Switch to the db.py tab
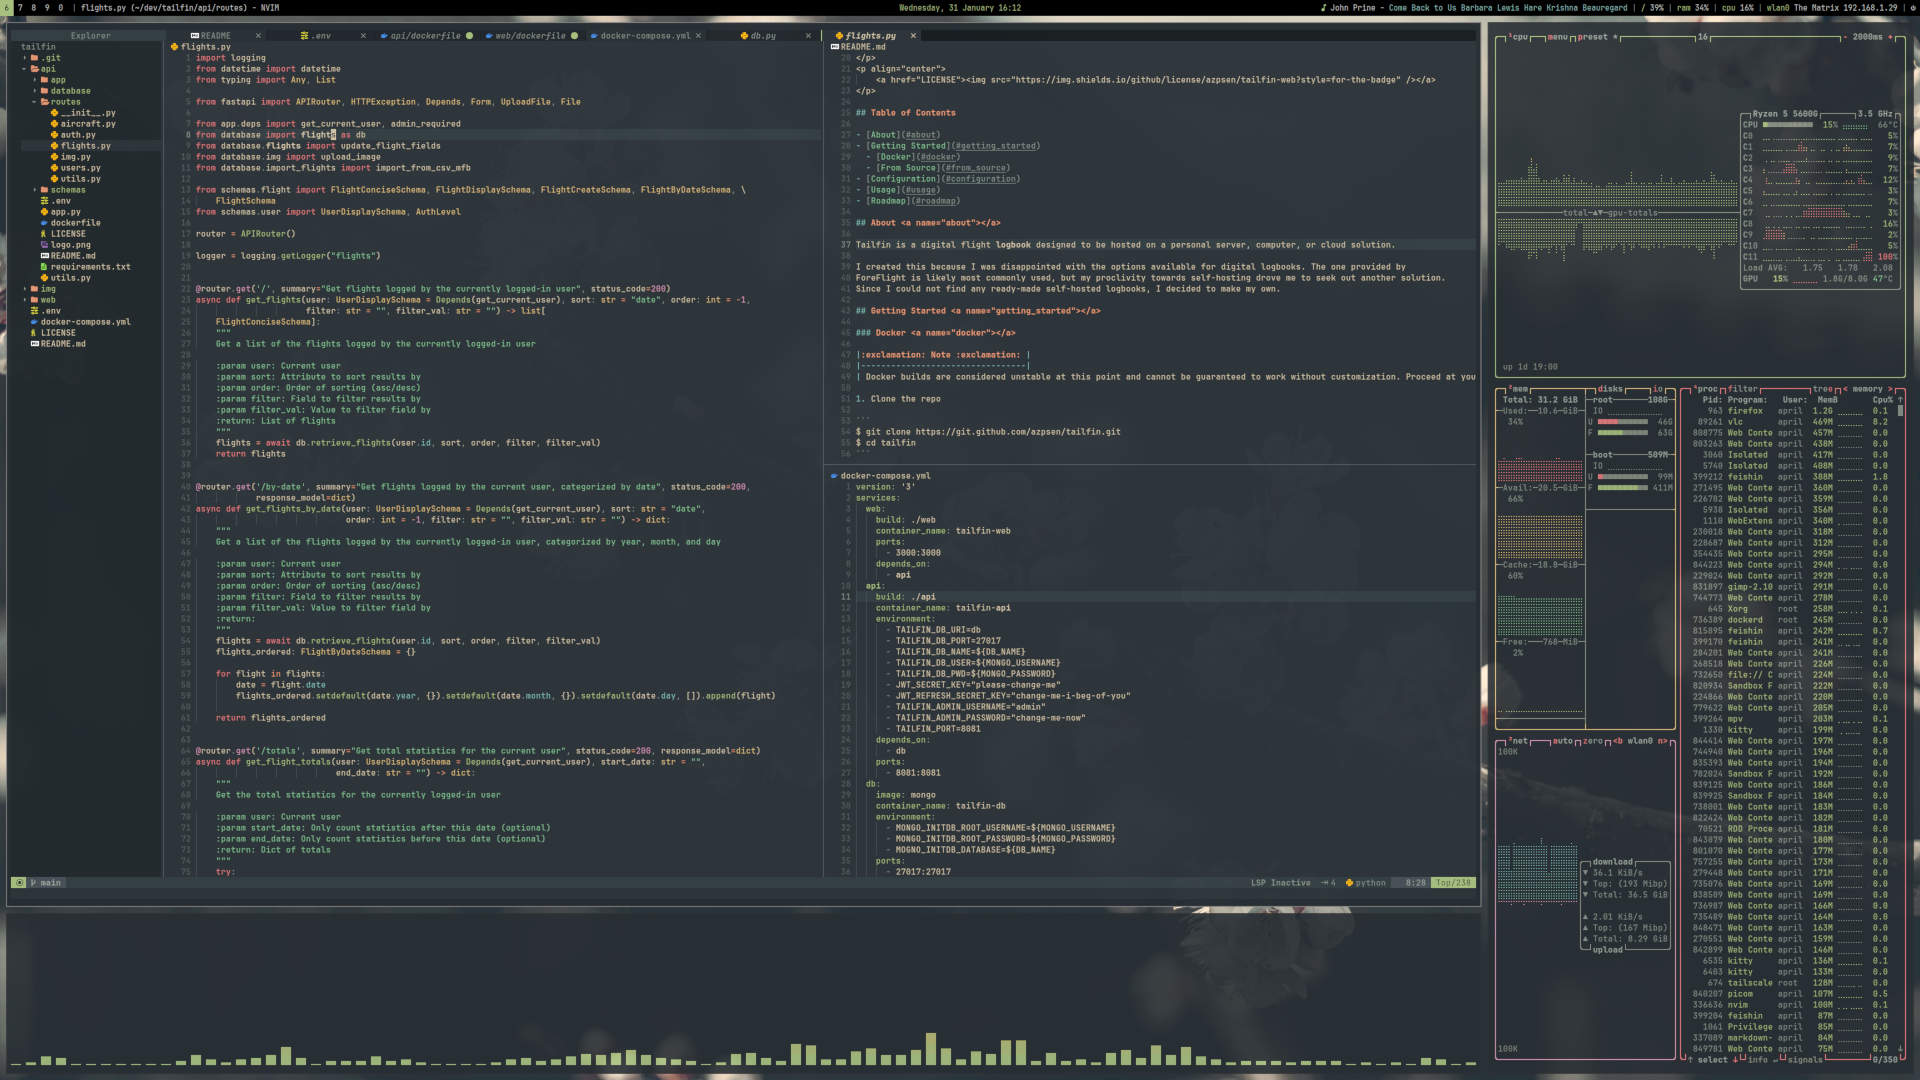Screen dimensions: 1920x1080 pos(762,36)
